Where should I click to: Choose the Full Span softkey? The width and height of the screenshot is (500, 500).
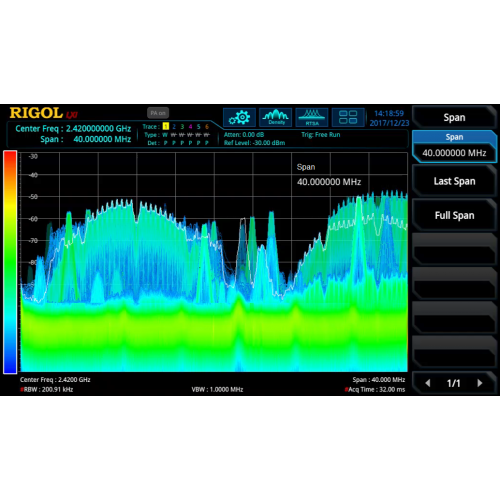[454, 215]
